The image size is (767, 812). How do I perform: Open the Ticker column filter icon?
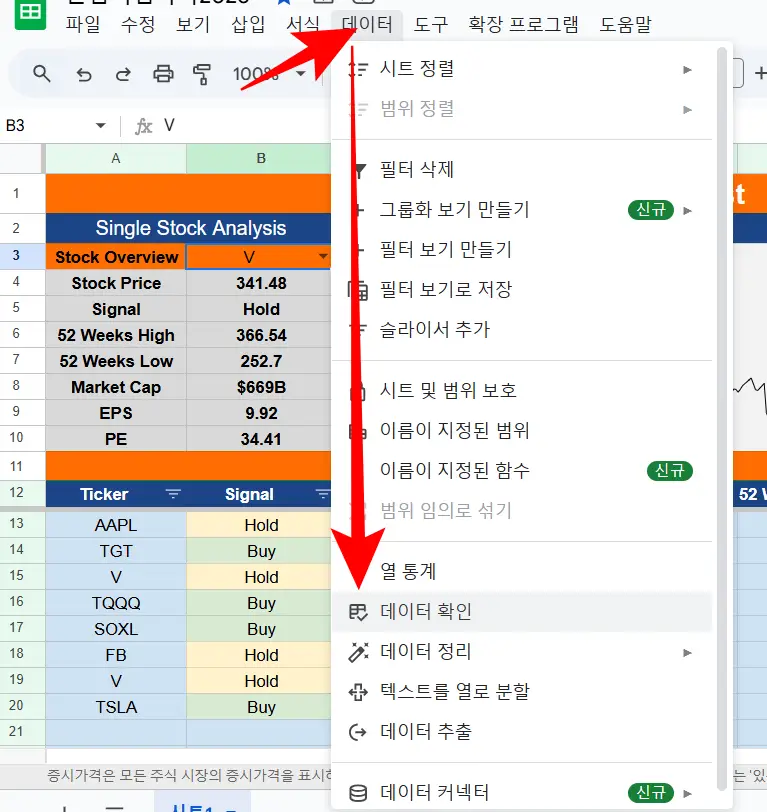173,494
